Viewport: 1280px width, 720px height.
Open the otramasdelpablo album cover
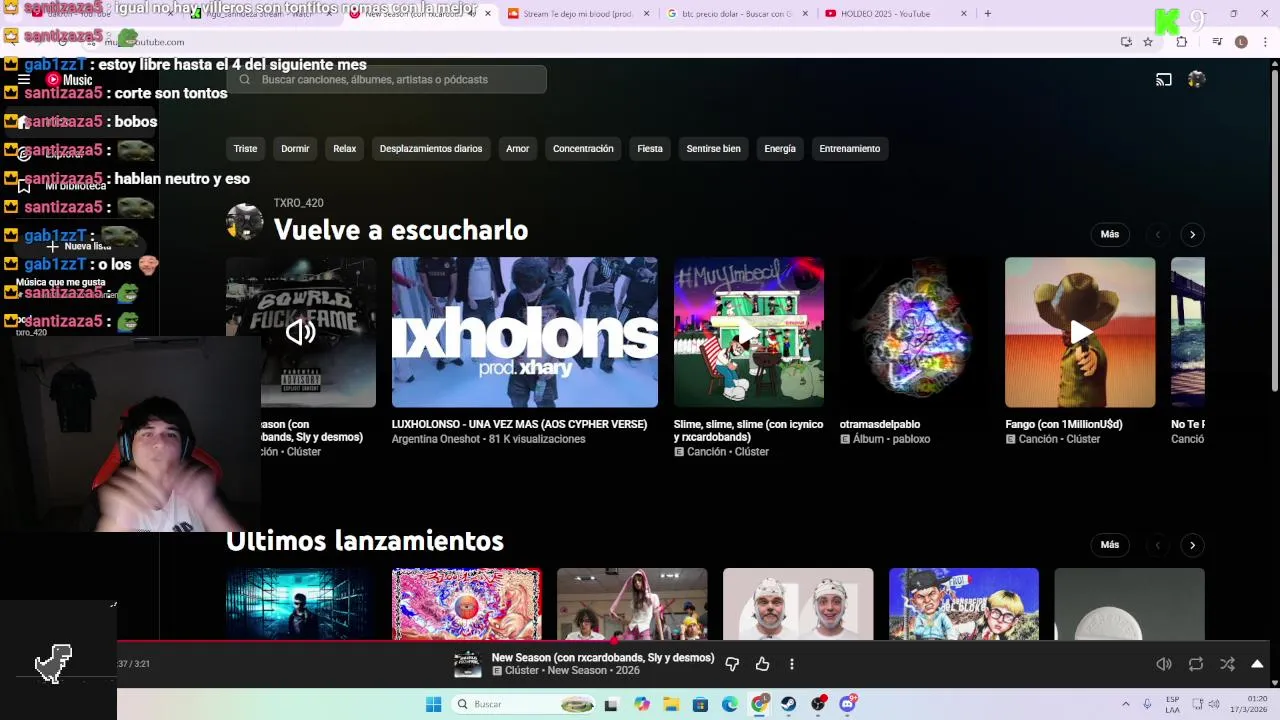[x=915, y=332]
